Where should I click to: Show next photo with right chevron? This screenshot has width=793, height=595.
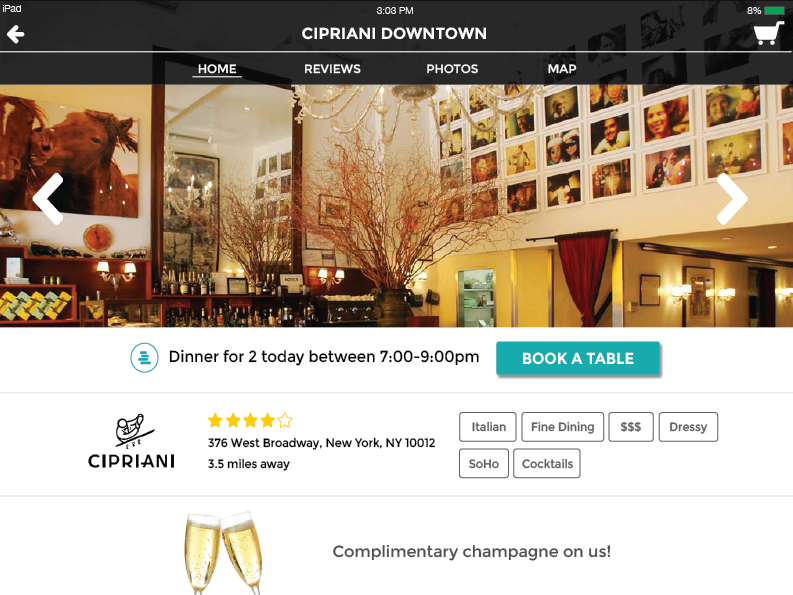tap(731, 199)
